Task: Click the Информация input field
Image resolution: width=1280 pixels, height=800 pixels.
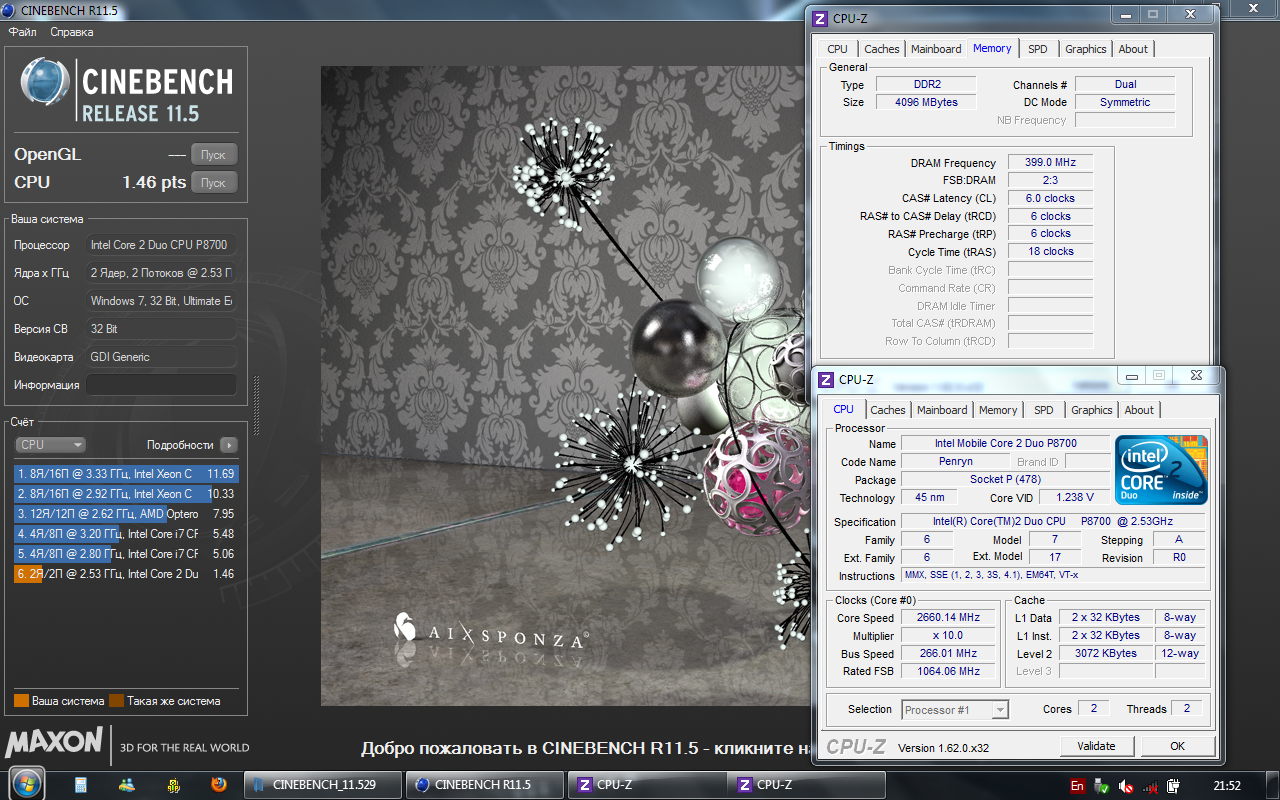Action: tap(161, 385)
